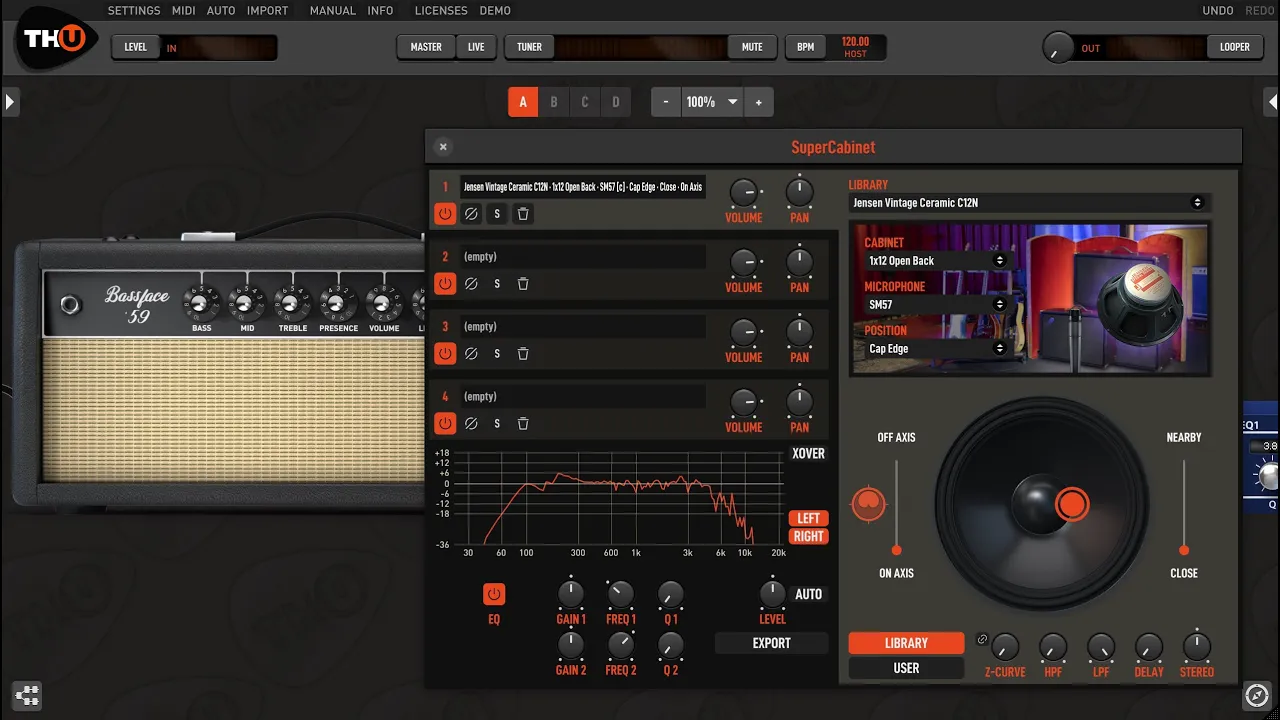Viewport: 1280px width, 720px height.
Task: Click the Q 2 EQ knob
Action: [x=671, y=645]
